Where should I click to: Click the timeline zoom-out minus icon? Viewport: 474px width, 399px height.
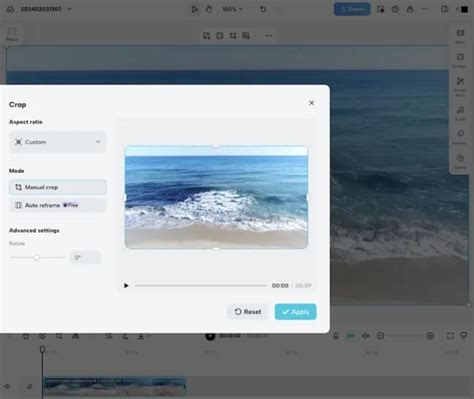point(380,336)
